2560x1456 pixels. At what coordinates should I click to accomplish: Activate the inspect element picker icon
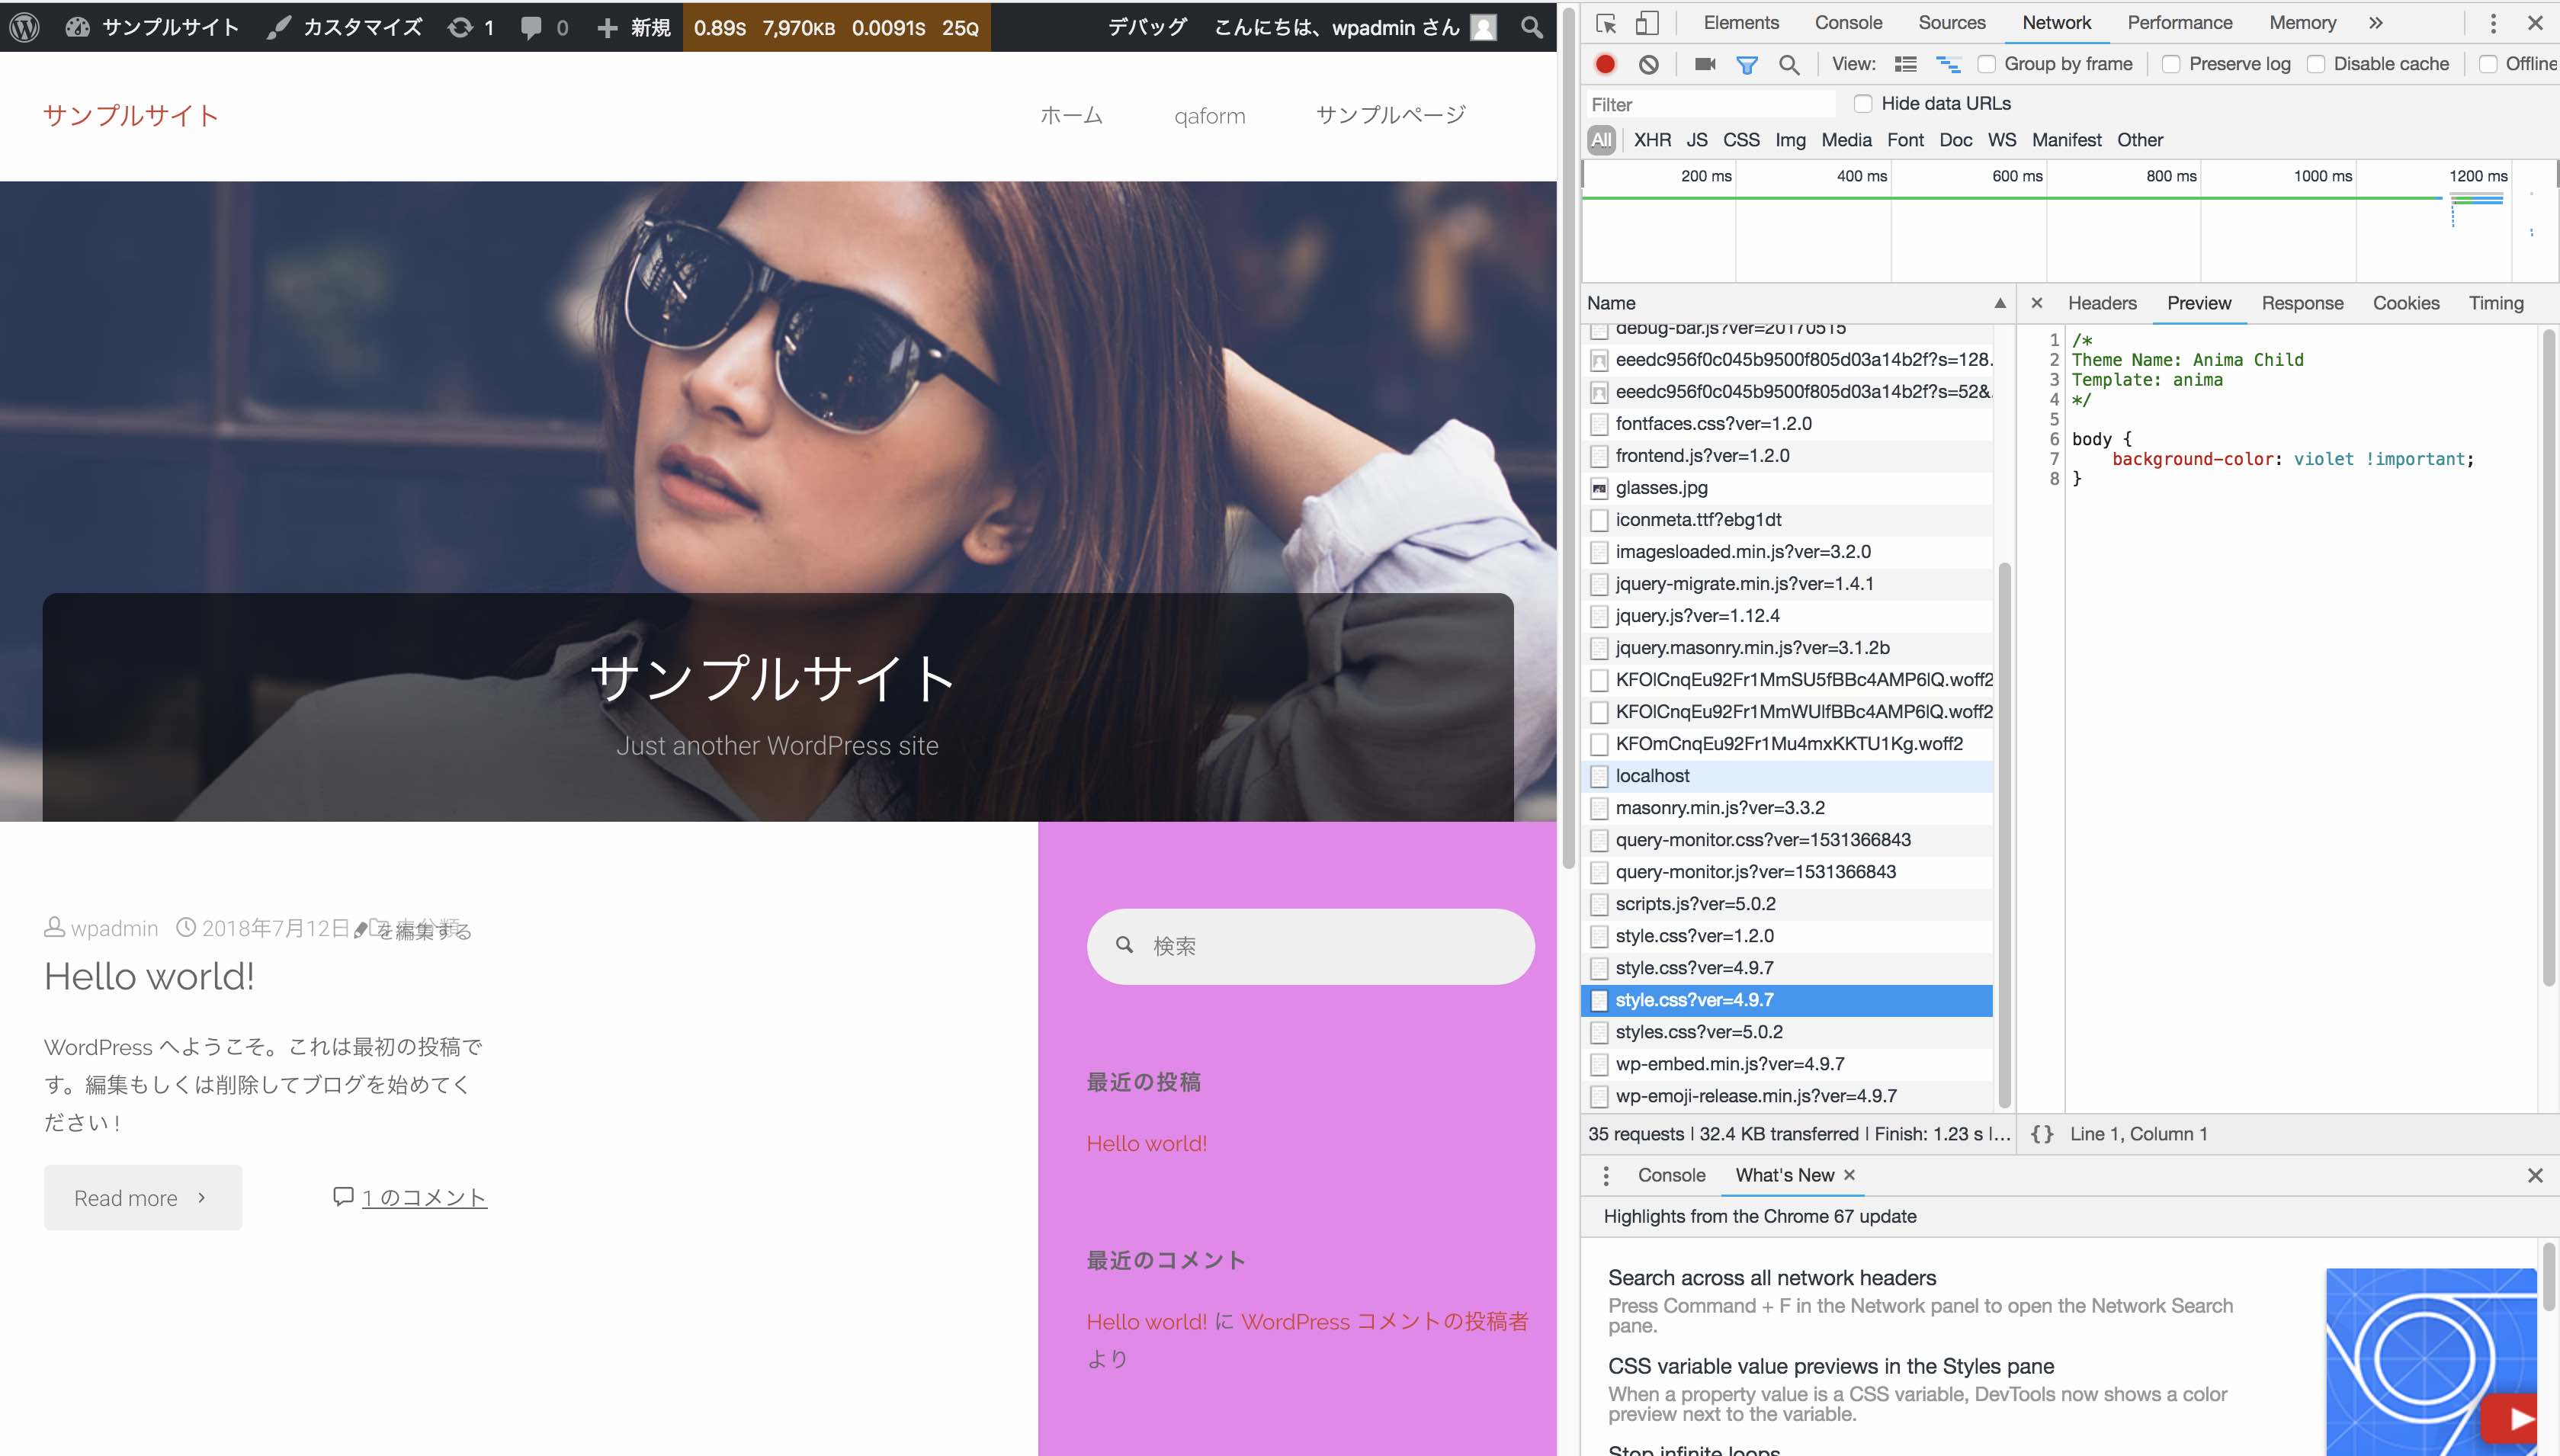pyautogui.click(x=1606, y=23)
